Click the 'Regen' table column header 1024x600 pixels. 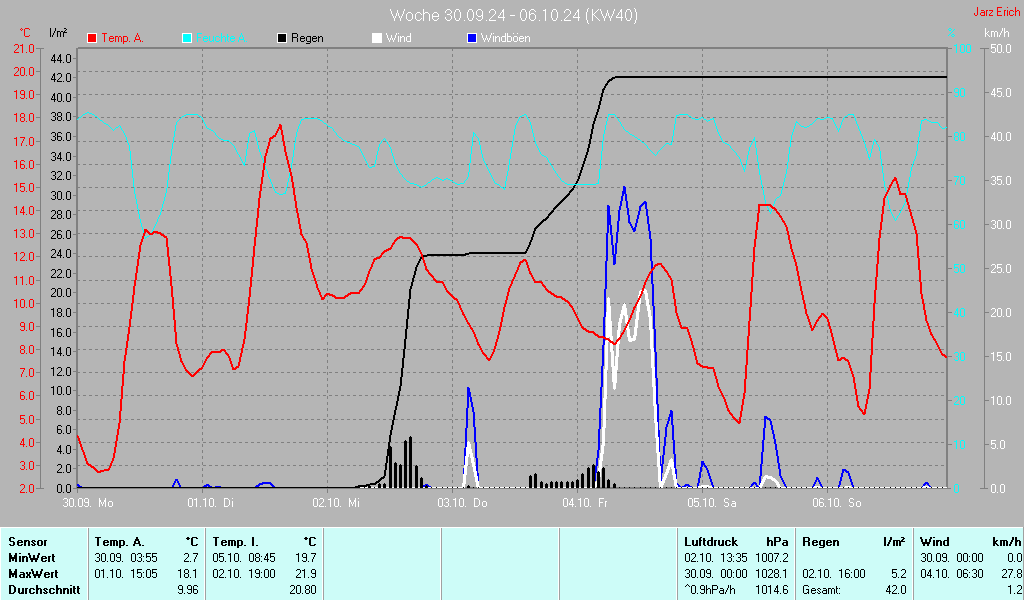820,542
